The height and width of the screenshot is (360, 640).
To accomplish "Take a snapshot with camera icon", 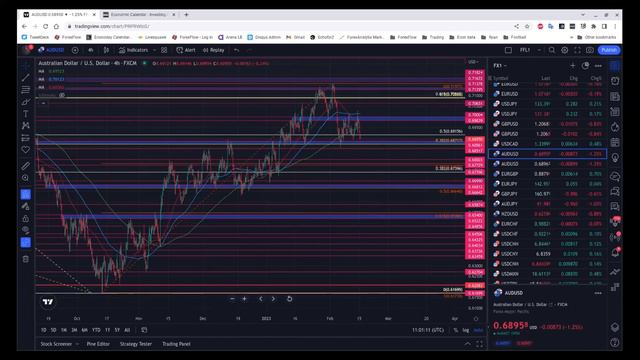I will click(x=590, y=50).
